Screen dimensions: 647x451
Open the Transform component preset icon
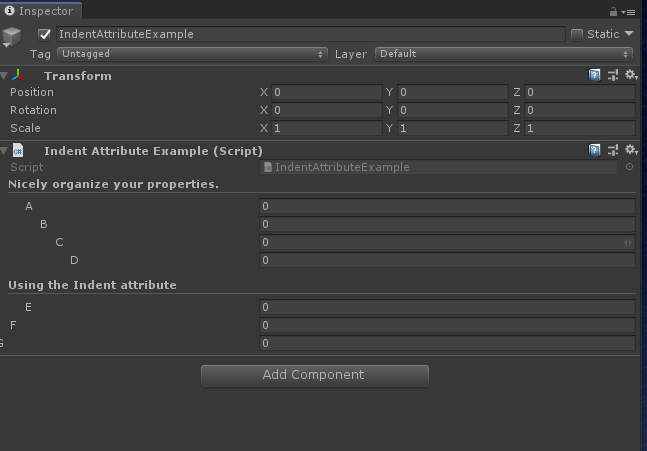point(613,75)
